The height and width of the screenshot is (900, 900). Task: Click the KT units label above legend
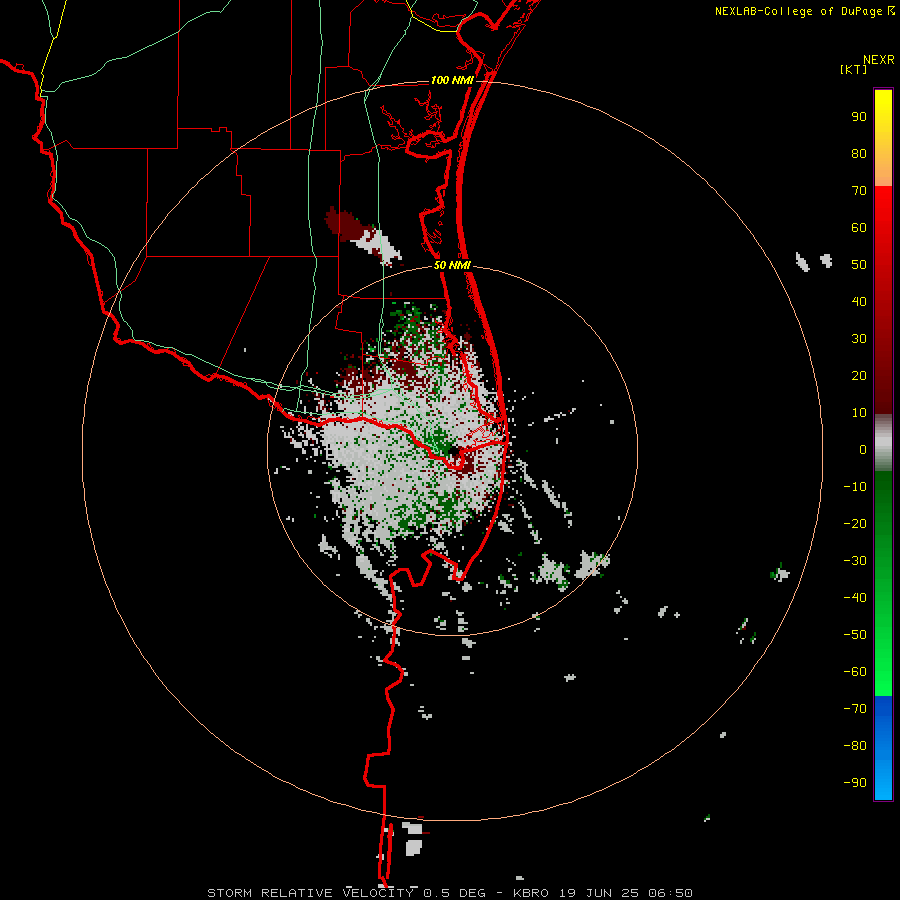(853, 69)
